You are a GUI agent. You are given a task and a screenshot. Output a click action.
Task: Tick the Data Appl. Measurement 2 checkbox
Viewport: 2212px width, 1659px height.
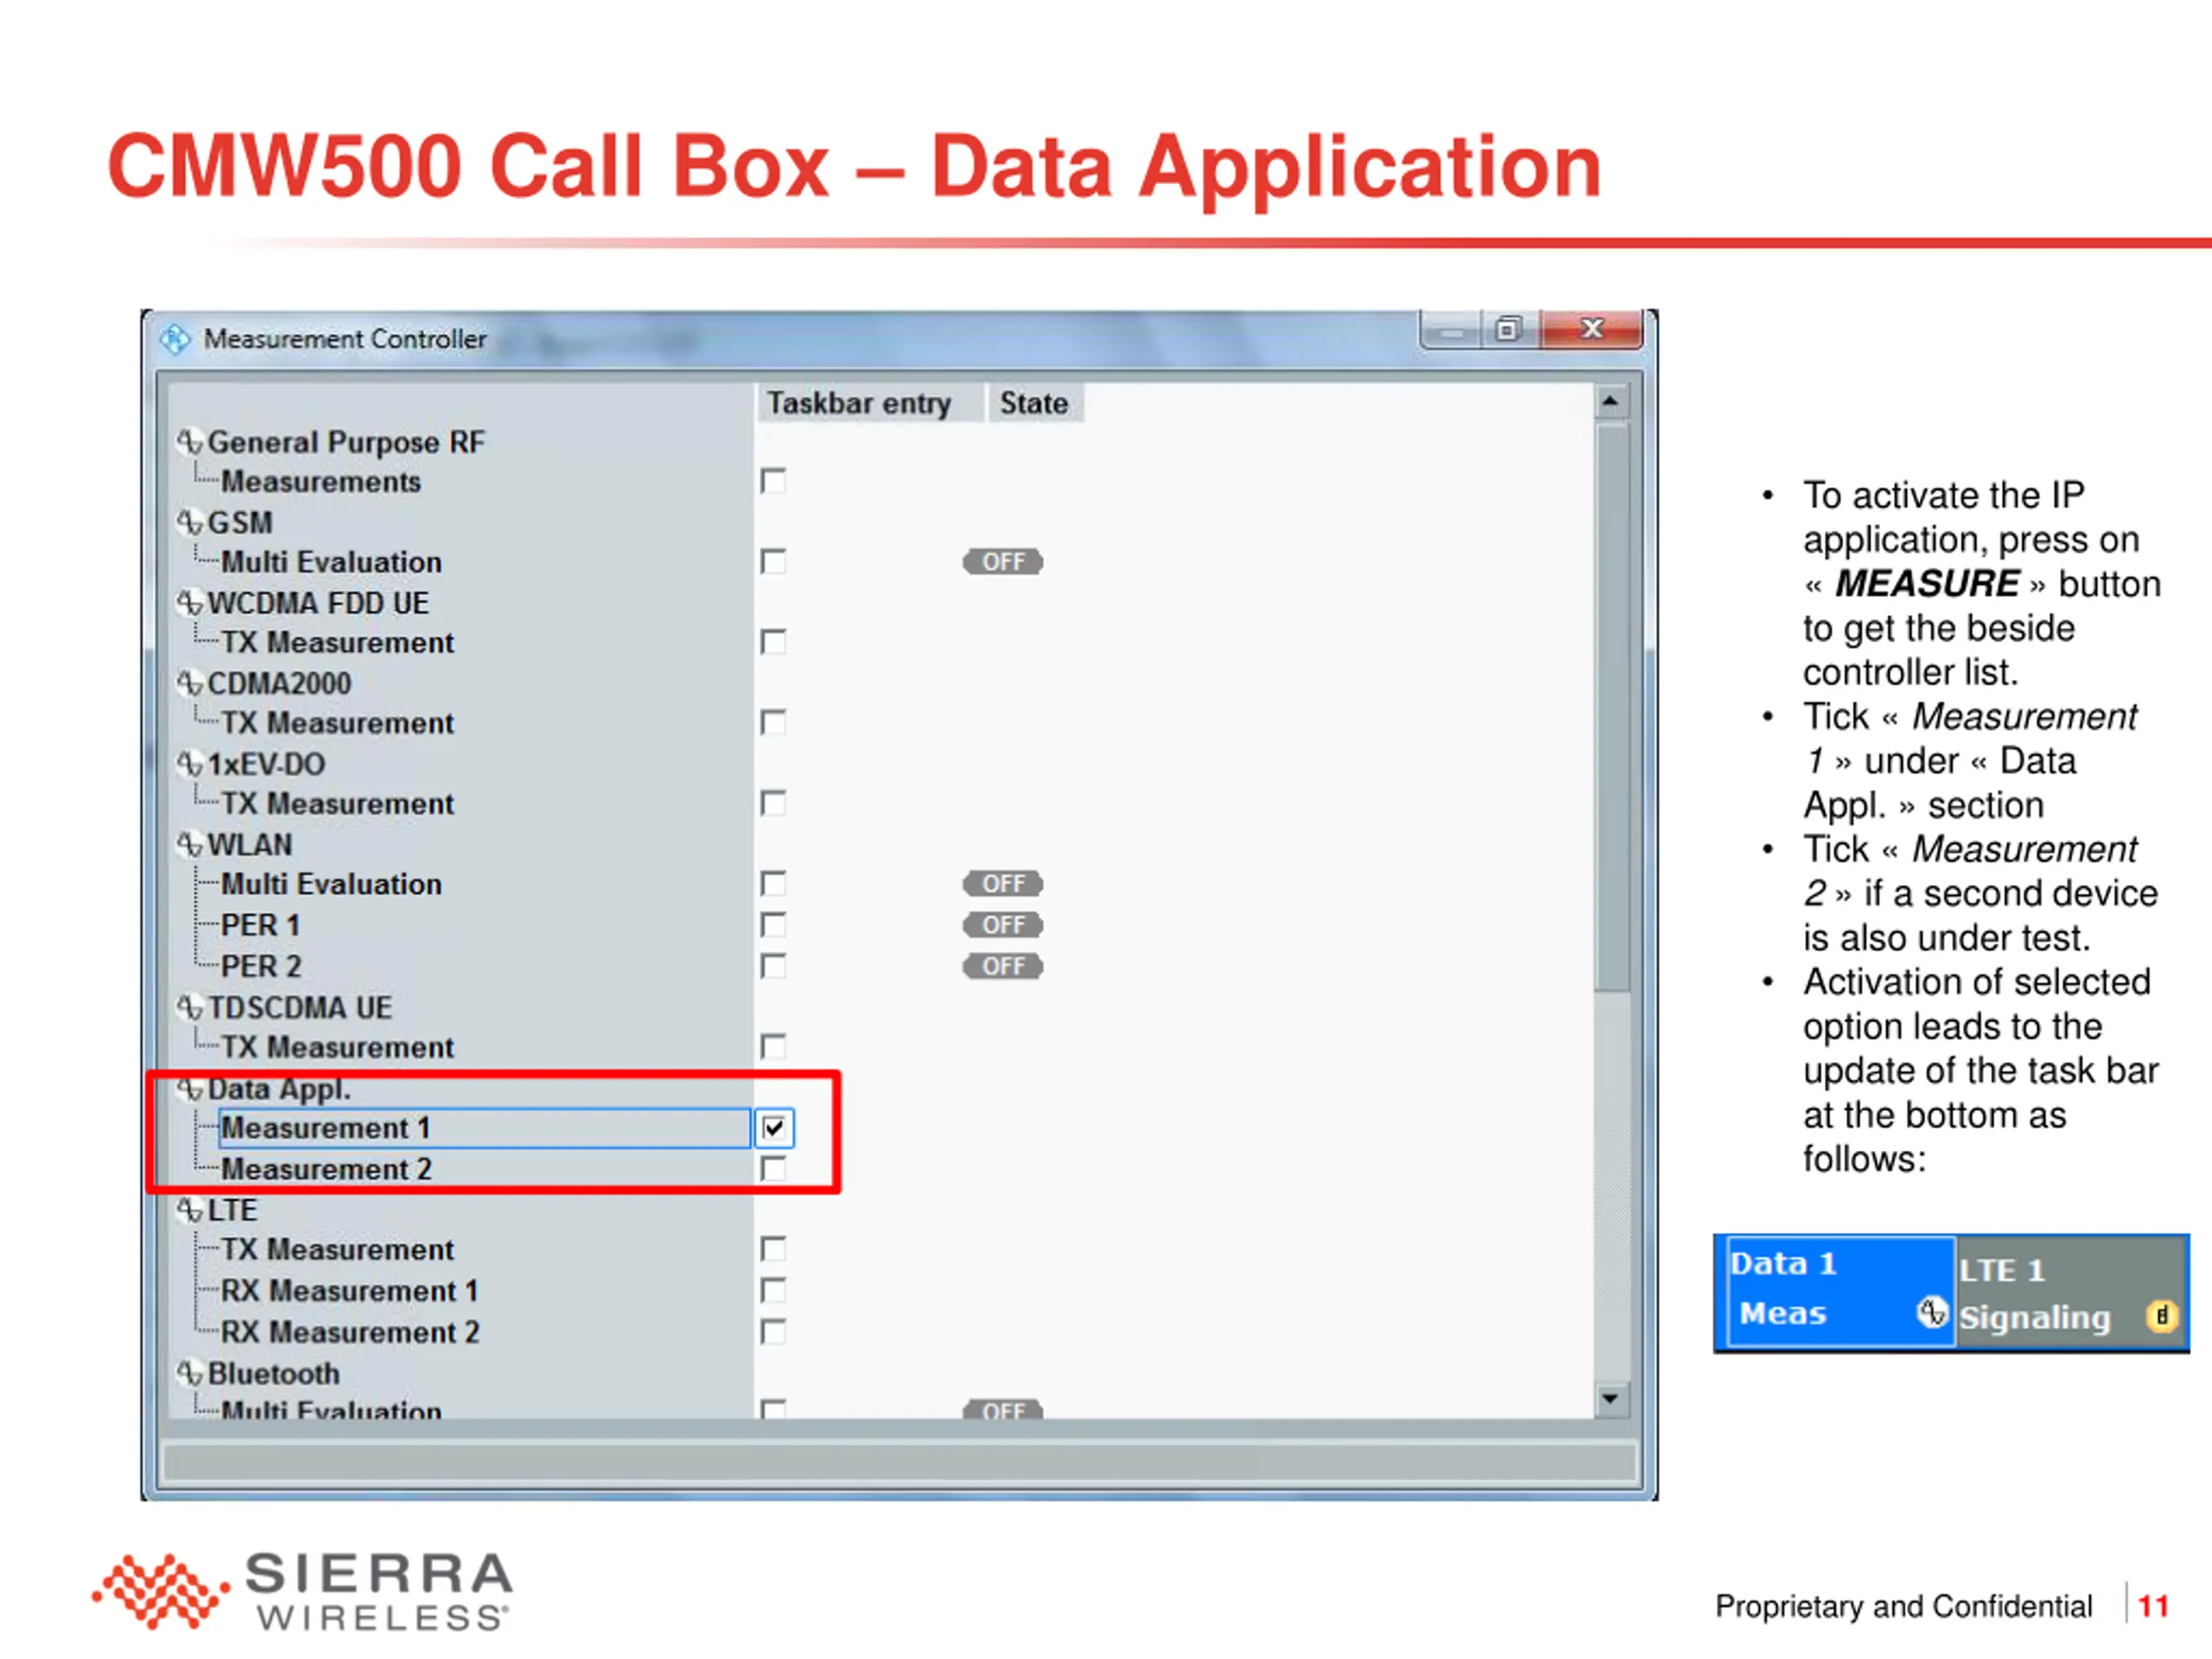tap(773, 1169)
